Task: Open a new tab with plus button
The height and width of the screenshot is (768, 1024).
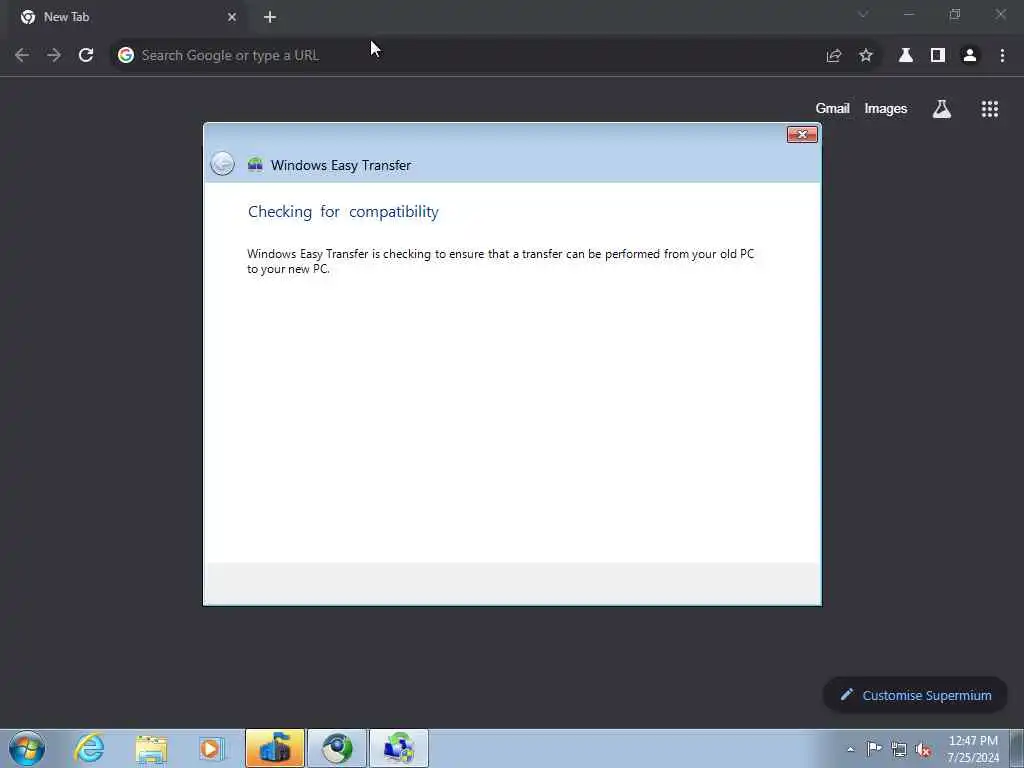Action: [270, 17]
